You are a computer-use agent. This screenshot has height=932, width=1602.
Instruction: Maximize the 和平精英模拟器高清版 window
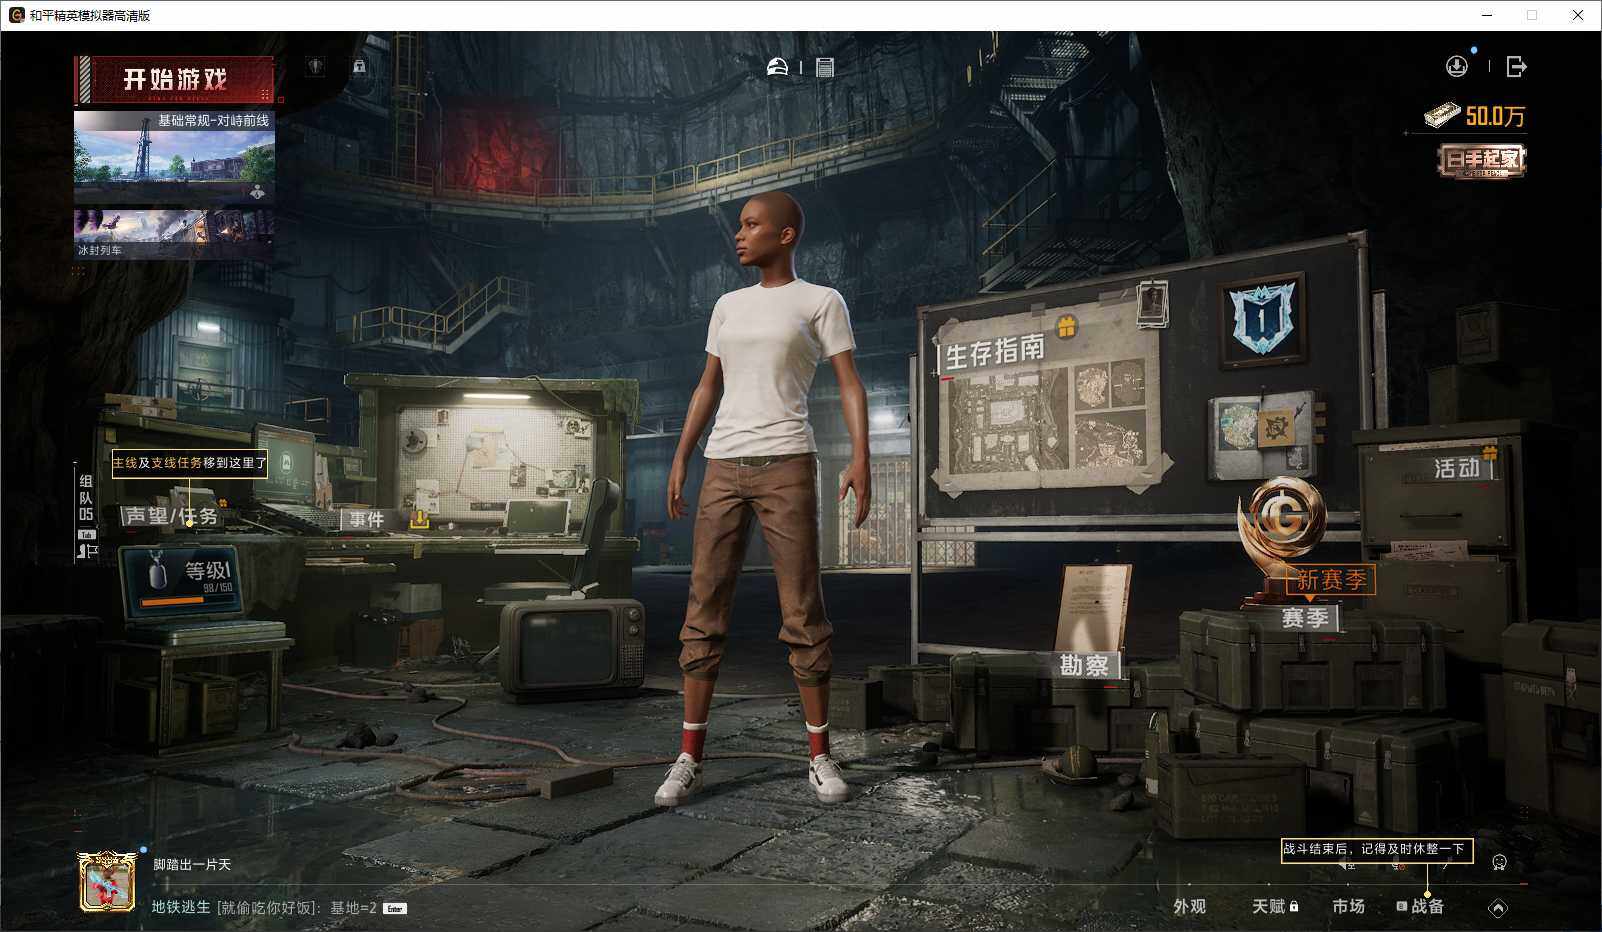[1532, 15]
